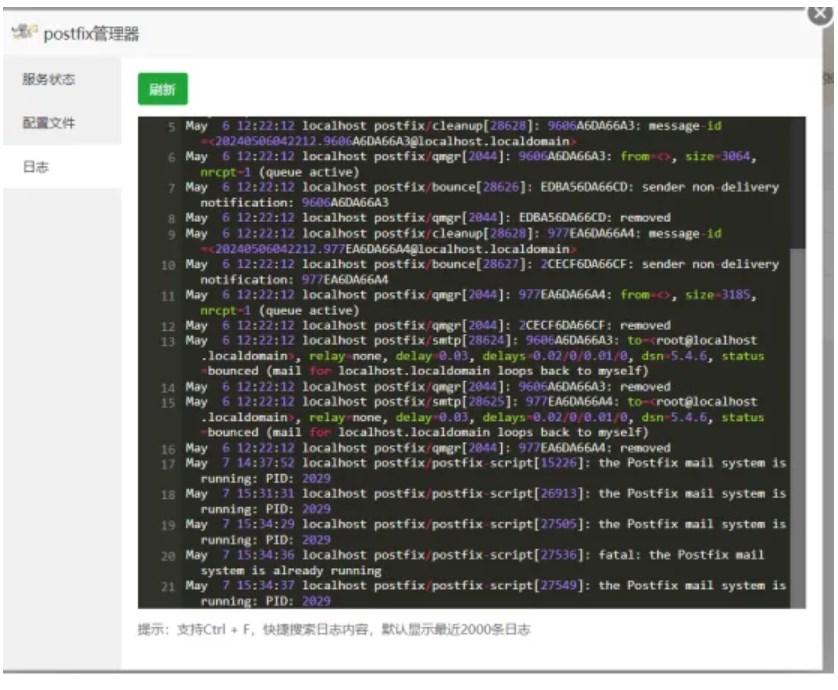The width and height of the screenshot is (838, 690).
Task: Click log line number 9
Action: tap(171, 234)
